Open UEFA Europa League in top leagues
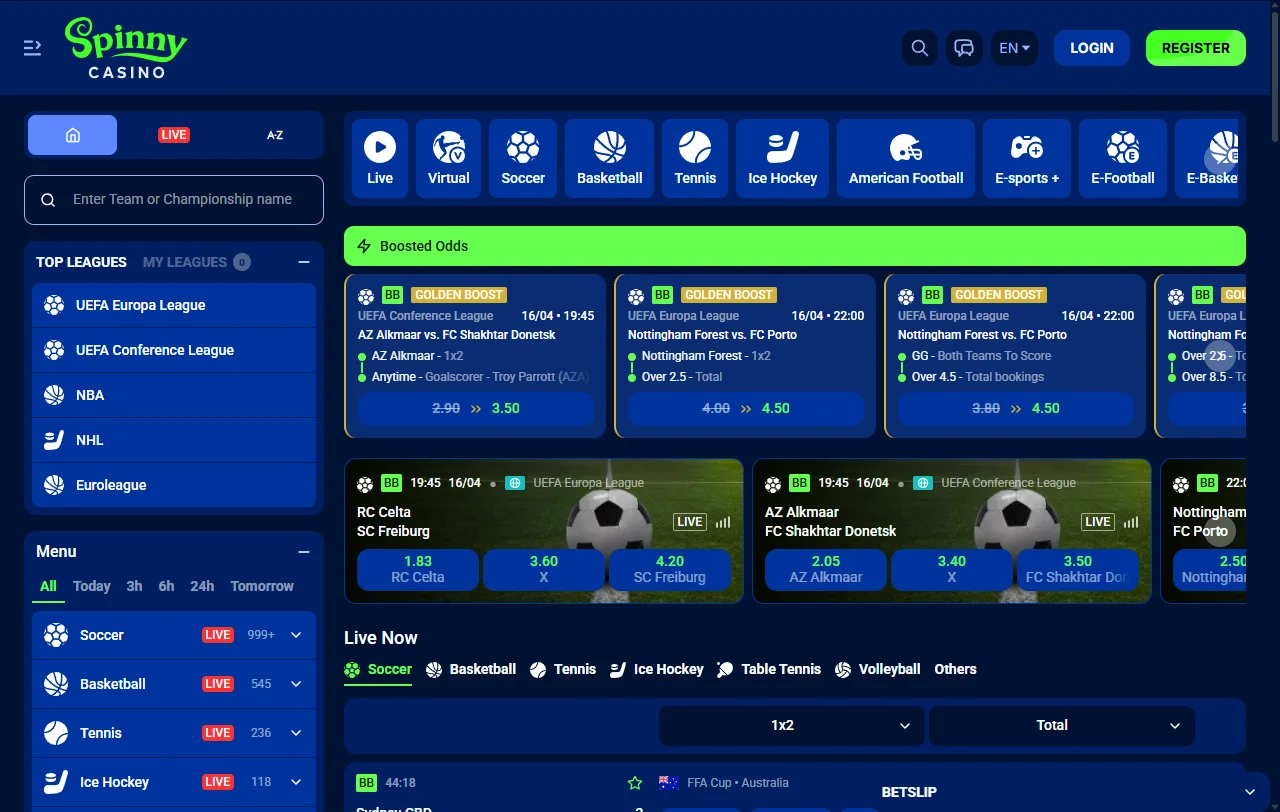 pos(174,305)
